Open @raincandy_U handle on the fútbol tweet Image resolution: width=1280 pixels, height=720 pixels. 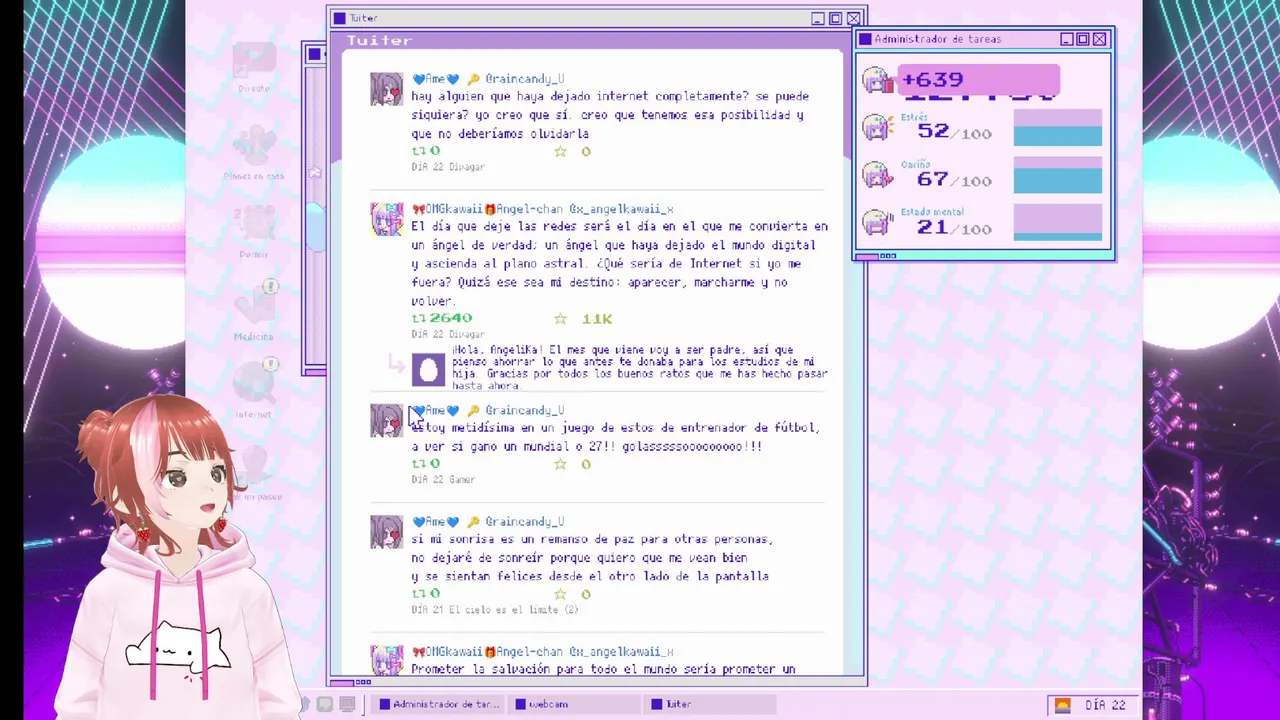click(525, 410)
